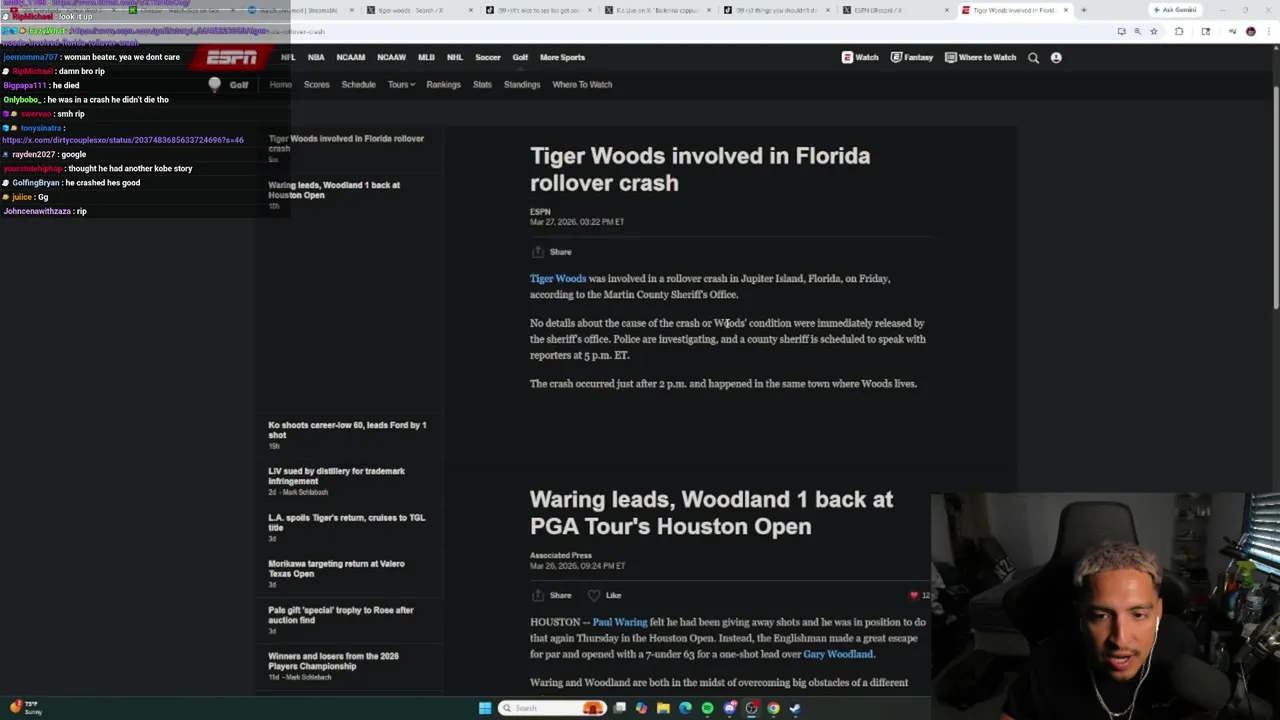Viewport: 1280px width, 720px height.
Task: Click the Home tab in the Golf menu
Action: click(280, 84)
